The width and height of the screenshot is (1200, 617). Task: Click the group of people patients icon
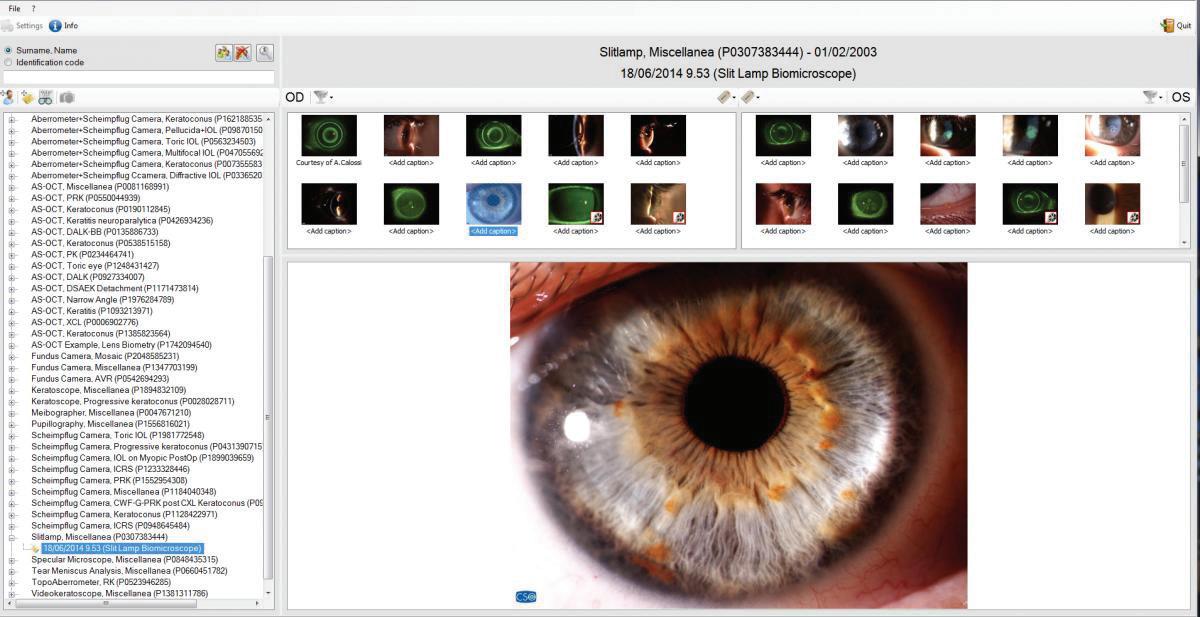[x=223, y=52]
